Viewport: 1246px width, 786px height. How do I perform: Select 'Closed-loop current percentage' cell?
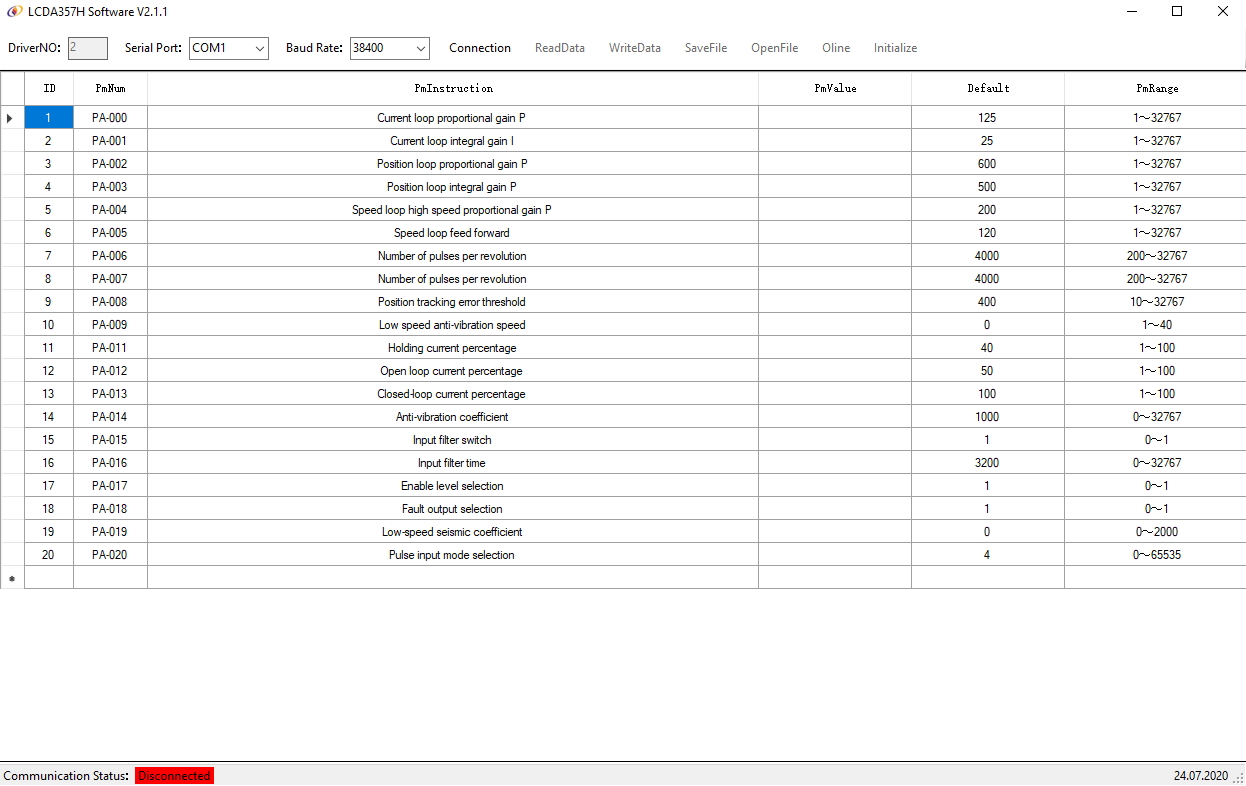(x=453, y=394)
